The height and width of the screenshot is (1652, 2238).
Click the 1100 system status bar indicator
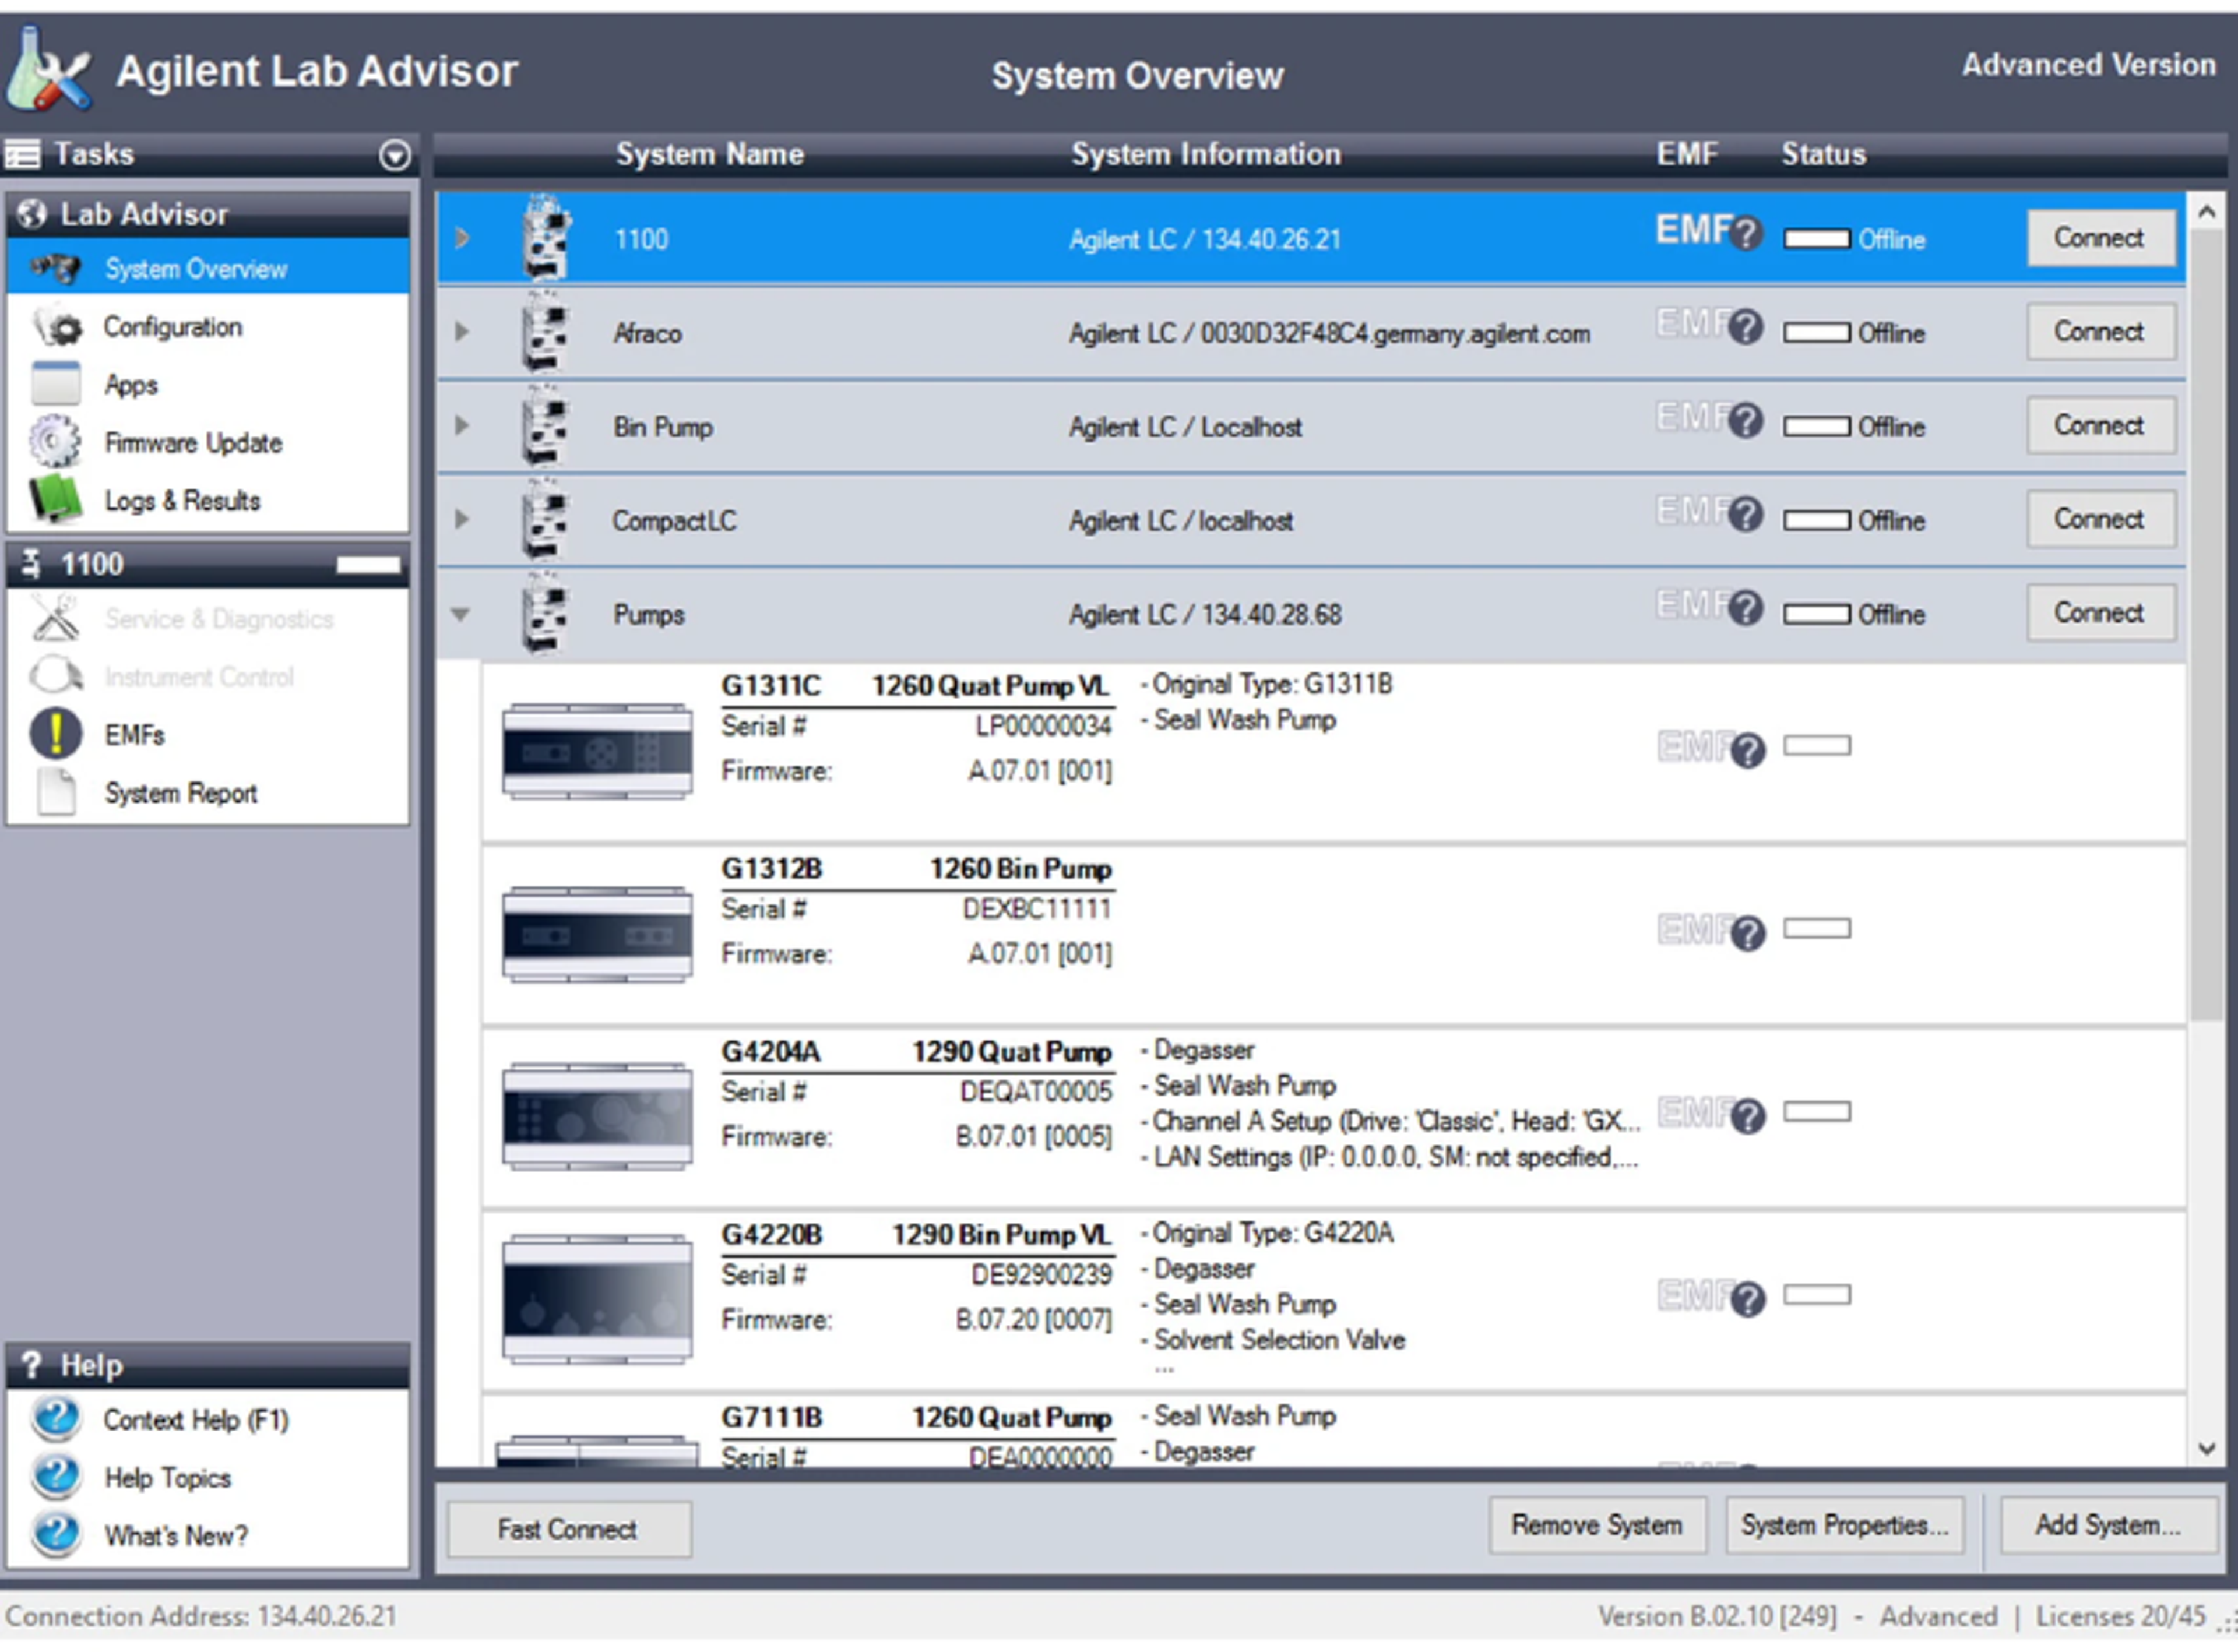tap(1817, 239)
